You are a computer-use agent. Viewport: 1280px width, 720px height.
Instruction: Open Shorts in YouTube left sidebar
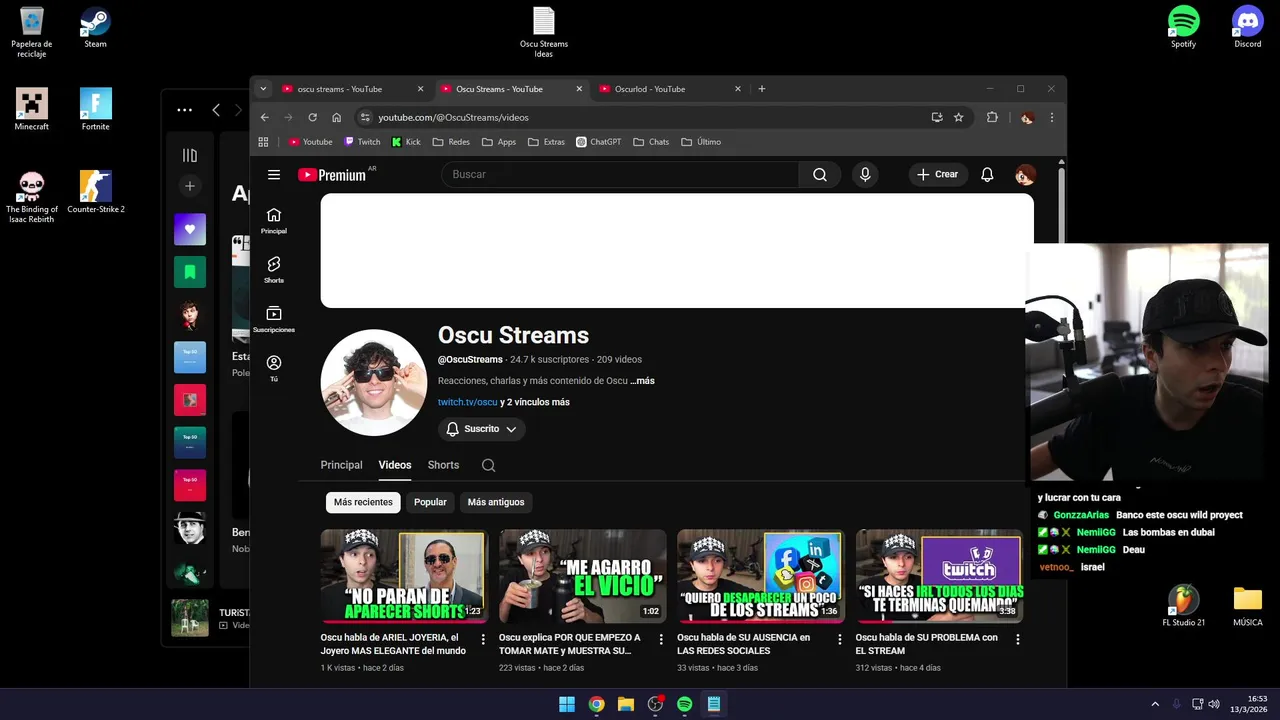coord(274,270)
